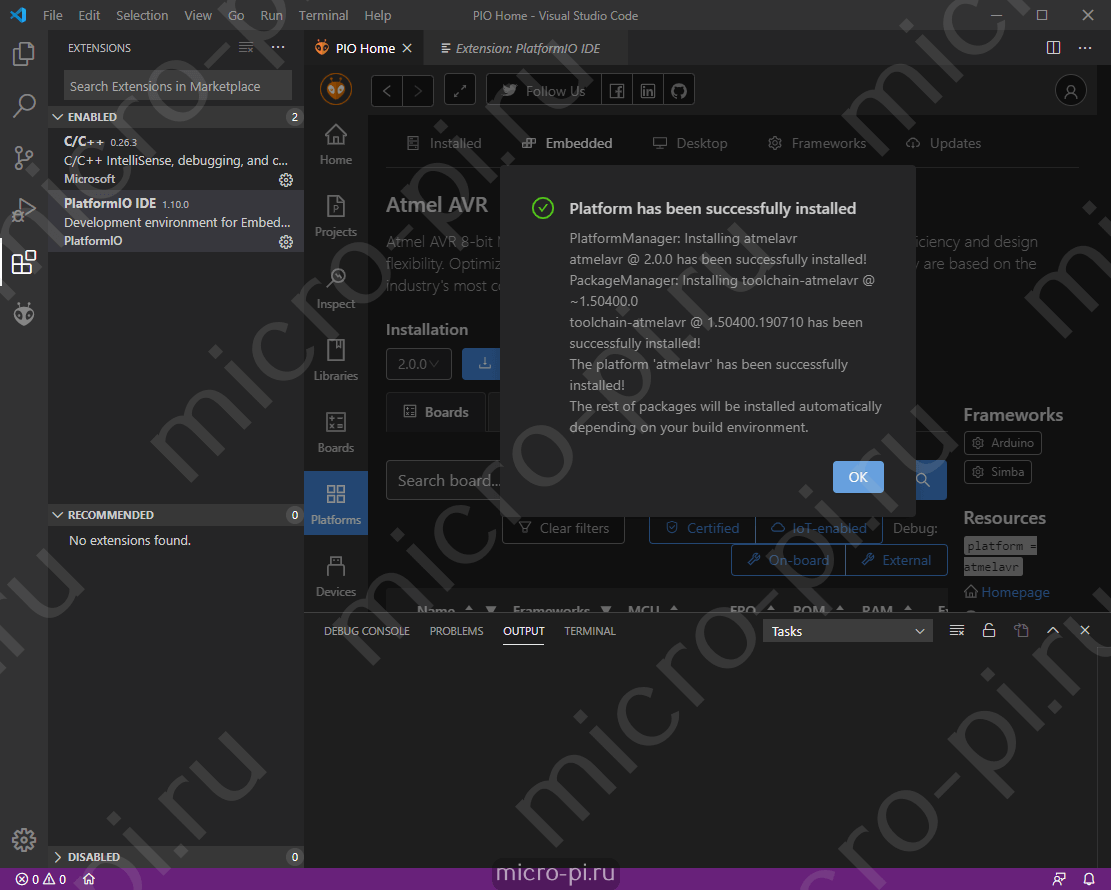1111x890 pixels.
Task: Open the PlatformIO alien icon in activity bar
Action: 23,314
